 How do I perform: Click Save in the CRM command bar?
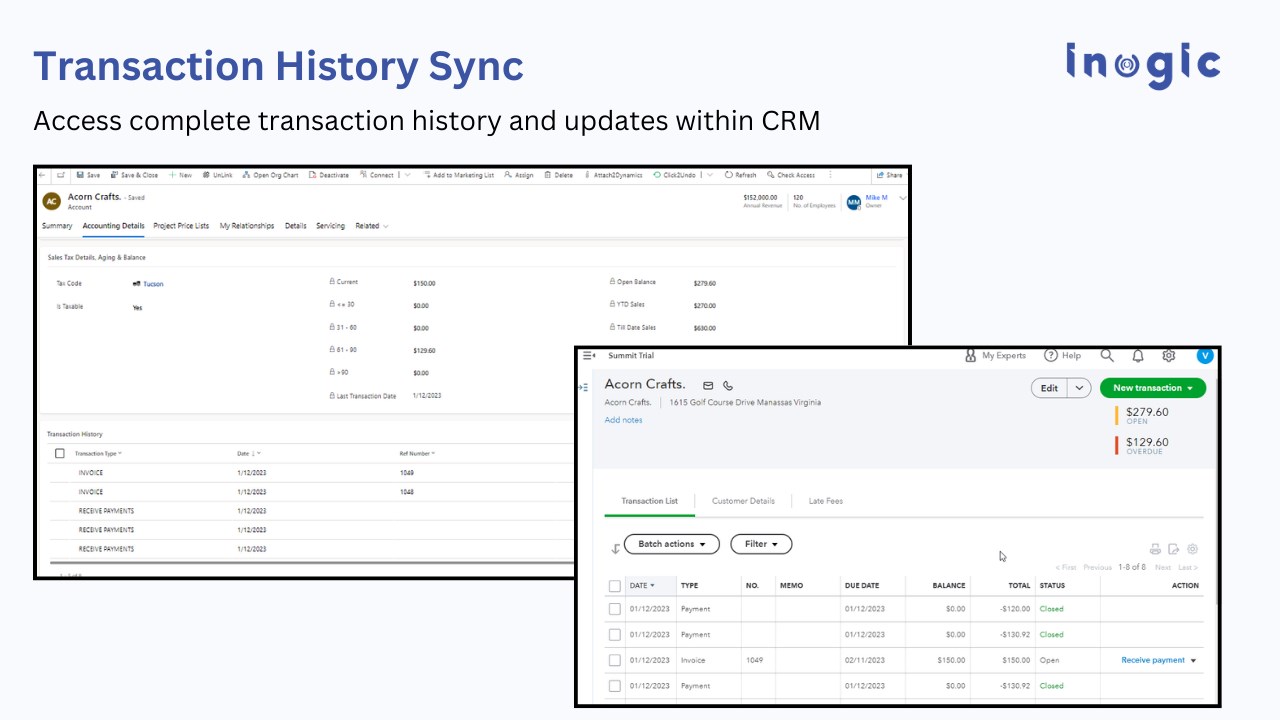pos(88,175)
